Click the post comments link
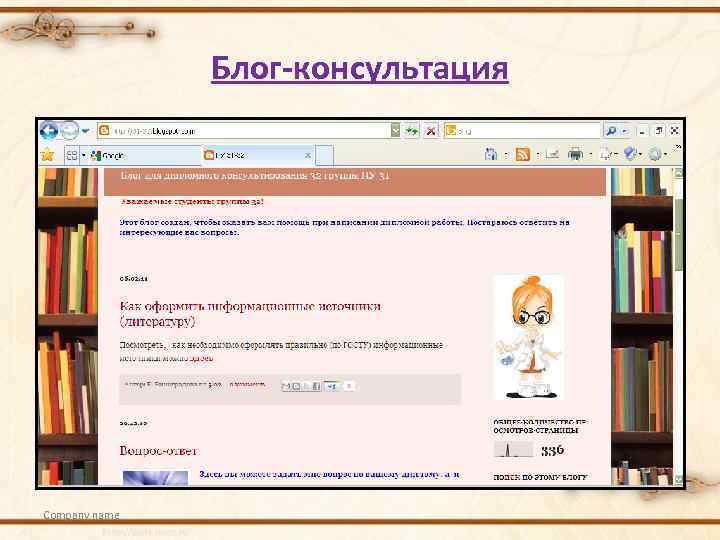 (x=247, y=385)
